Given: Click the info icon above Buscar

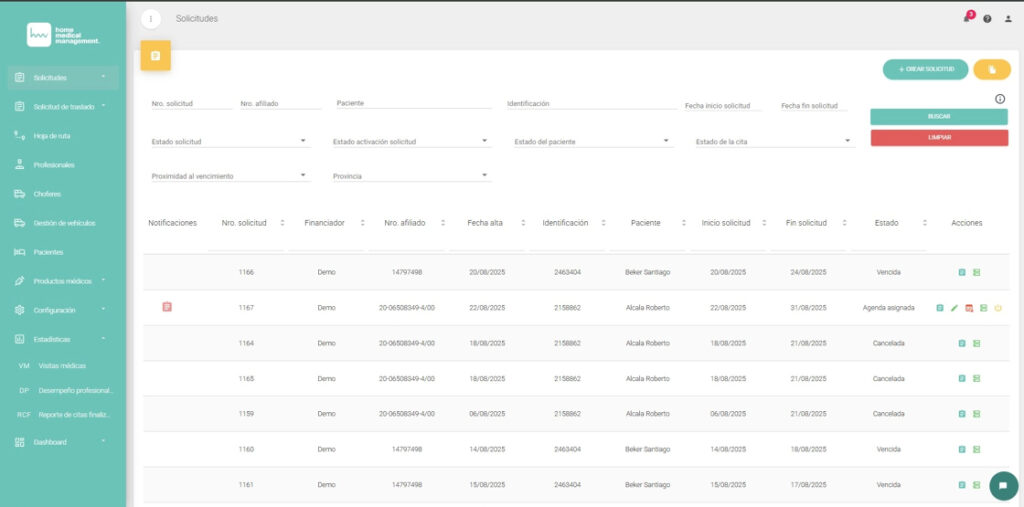Looking at the screenshot, I should tap(1000, 99).
